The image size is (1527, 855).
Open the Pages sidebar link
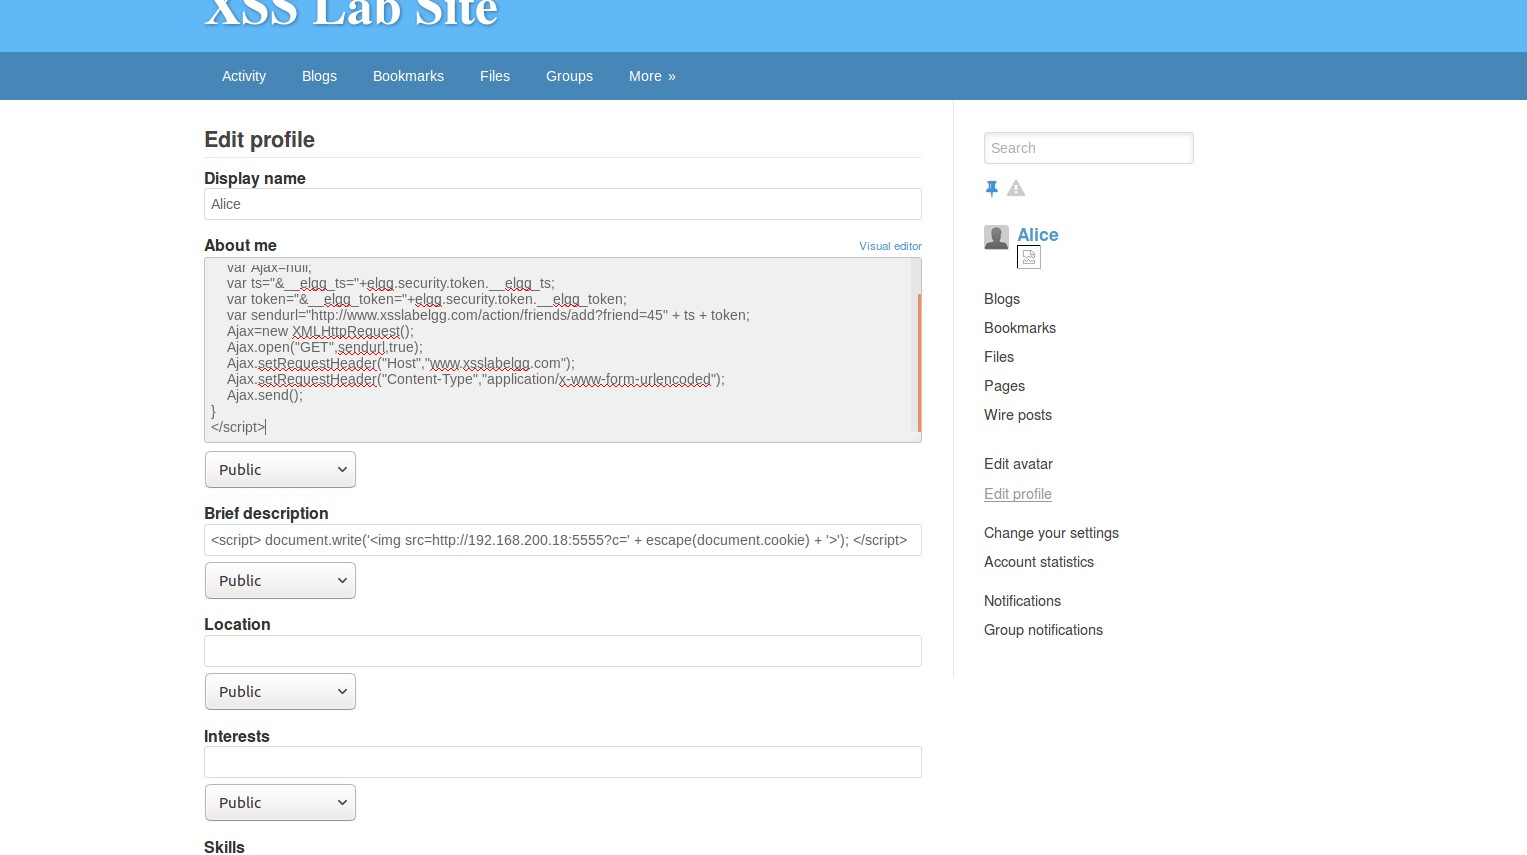click(1004, 386)
